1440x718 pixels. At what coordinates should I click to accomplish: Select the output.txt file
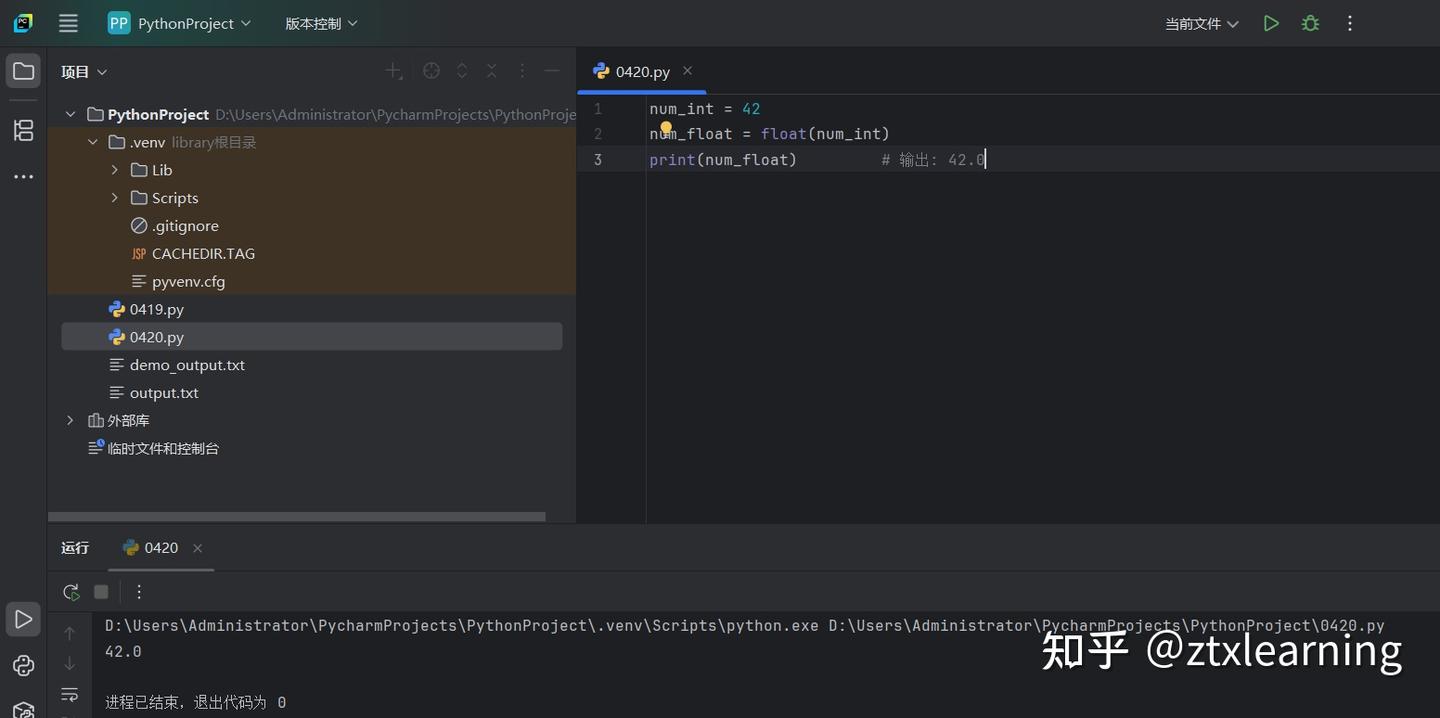click(154, 393)
